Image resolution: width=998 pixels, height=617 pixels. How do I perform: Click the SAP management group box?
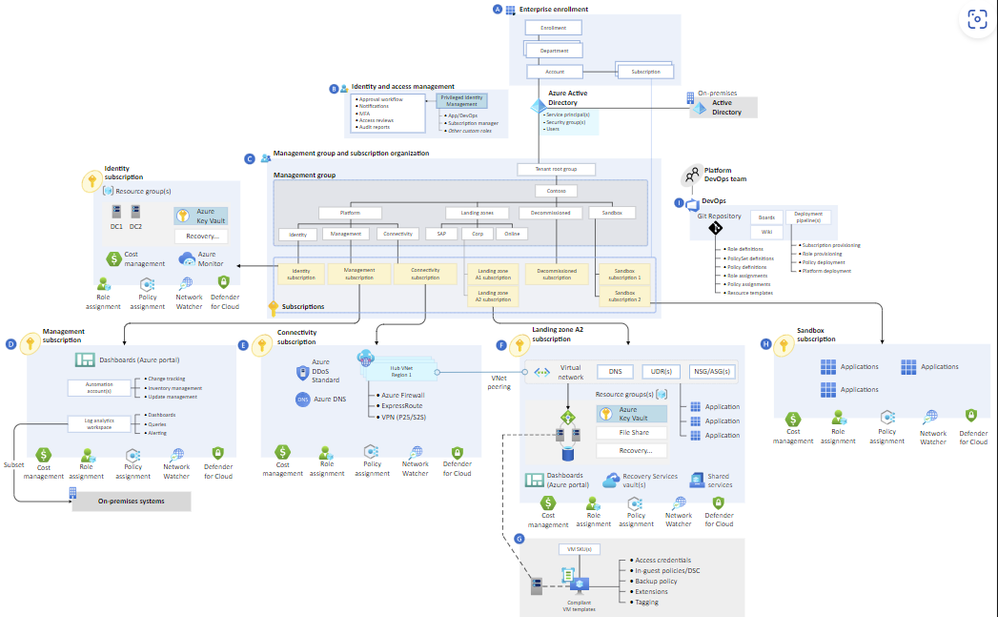click(442, 234)
